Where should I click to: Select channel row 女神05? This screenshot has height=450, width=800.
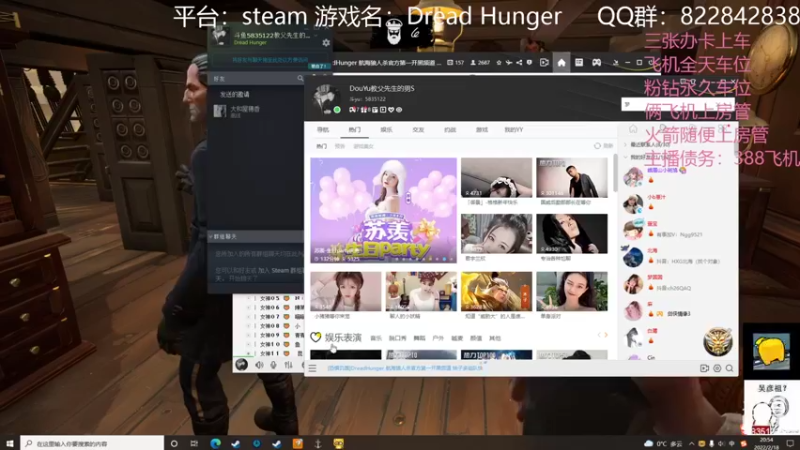[270, 298]
